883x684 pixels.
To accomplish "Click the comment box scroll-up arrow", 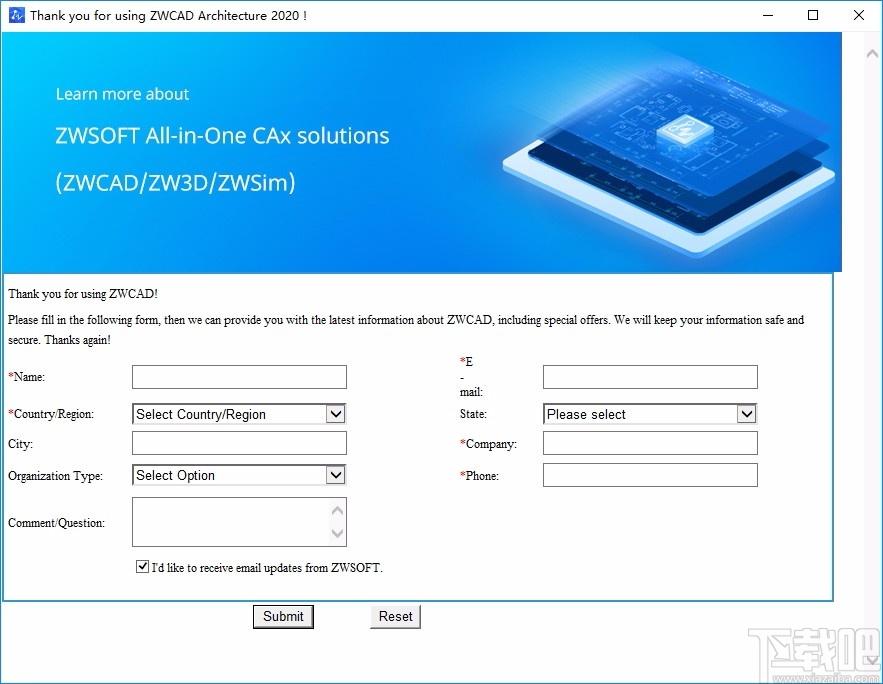I will (x=337, y=511).
